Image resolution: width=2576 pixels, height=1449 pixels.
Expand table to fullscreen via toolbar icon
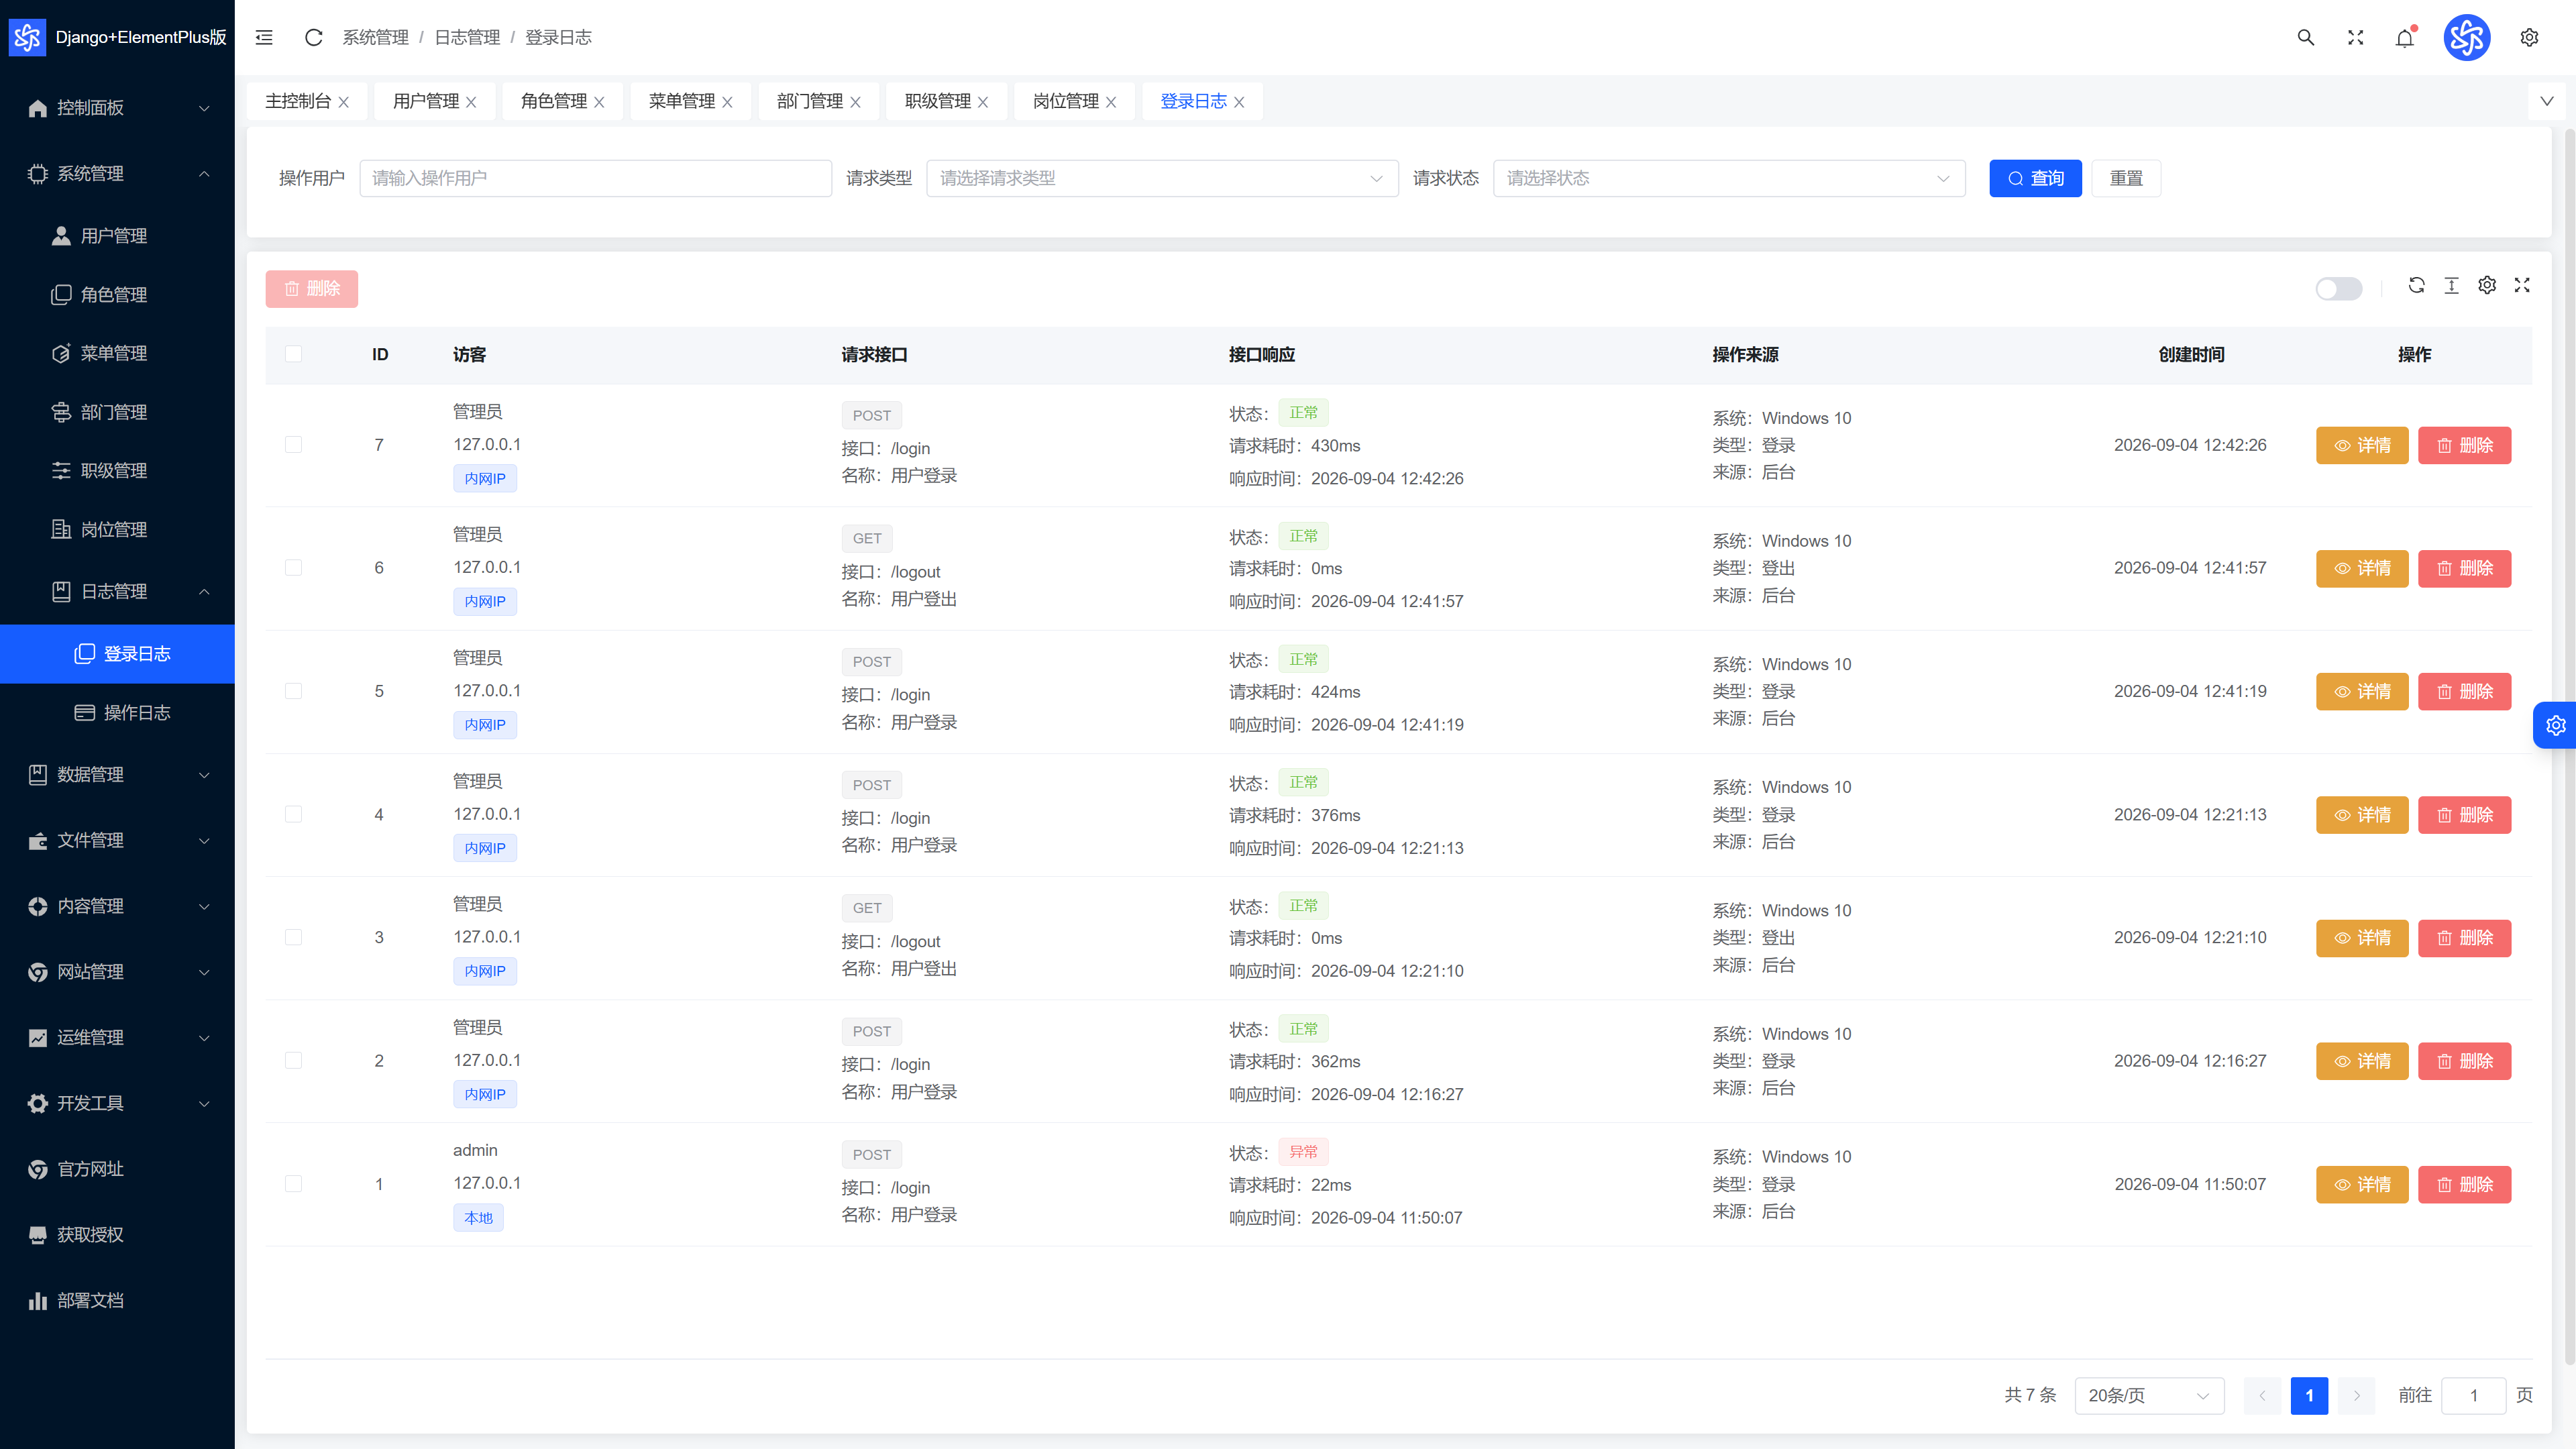[x=2522, y=285]
